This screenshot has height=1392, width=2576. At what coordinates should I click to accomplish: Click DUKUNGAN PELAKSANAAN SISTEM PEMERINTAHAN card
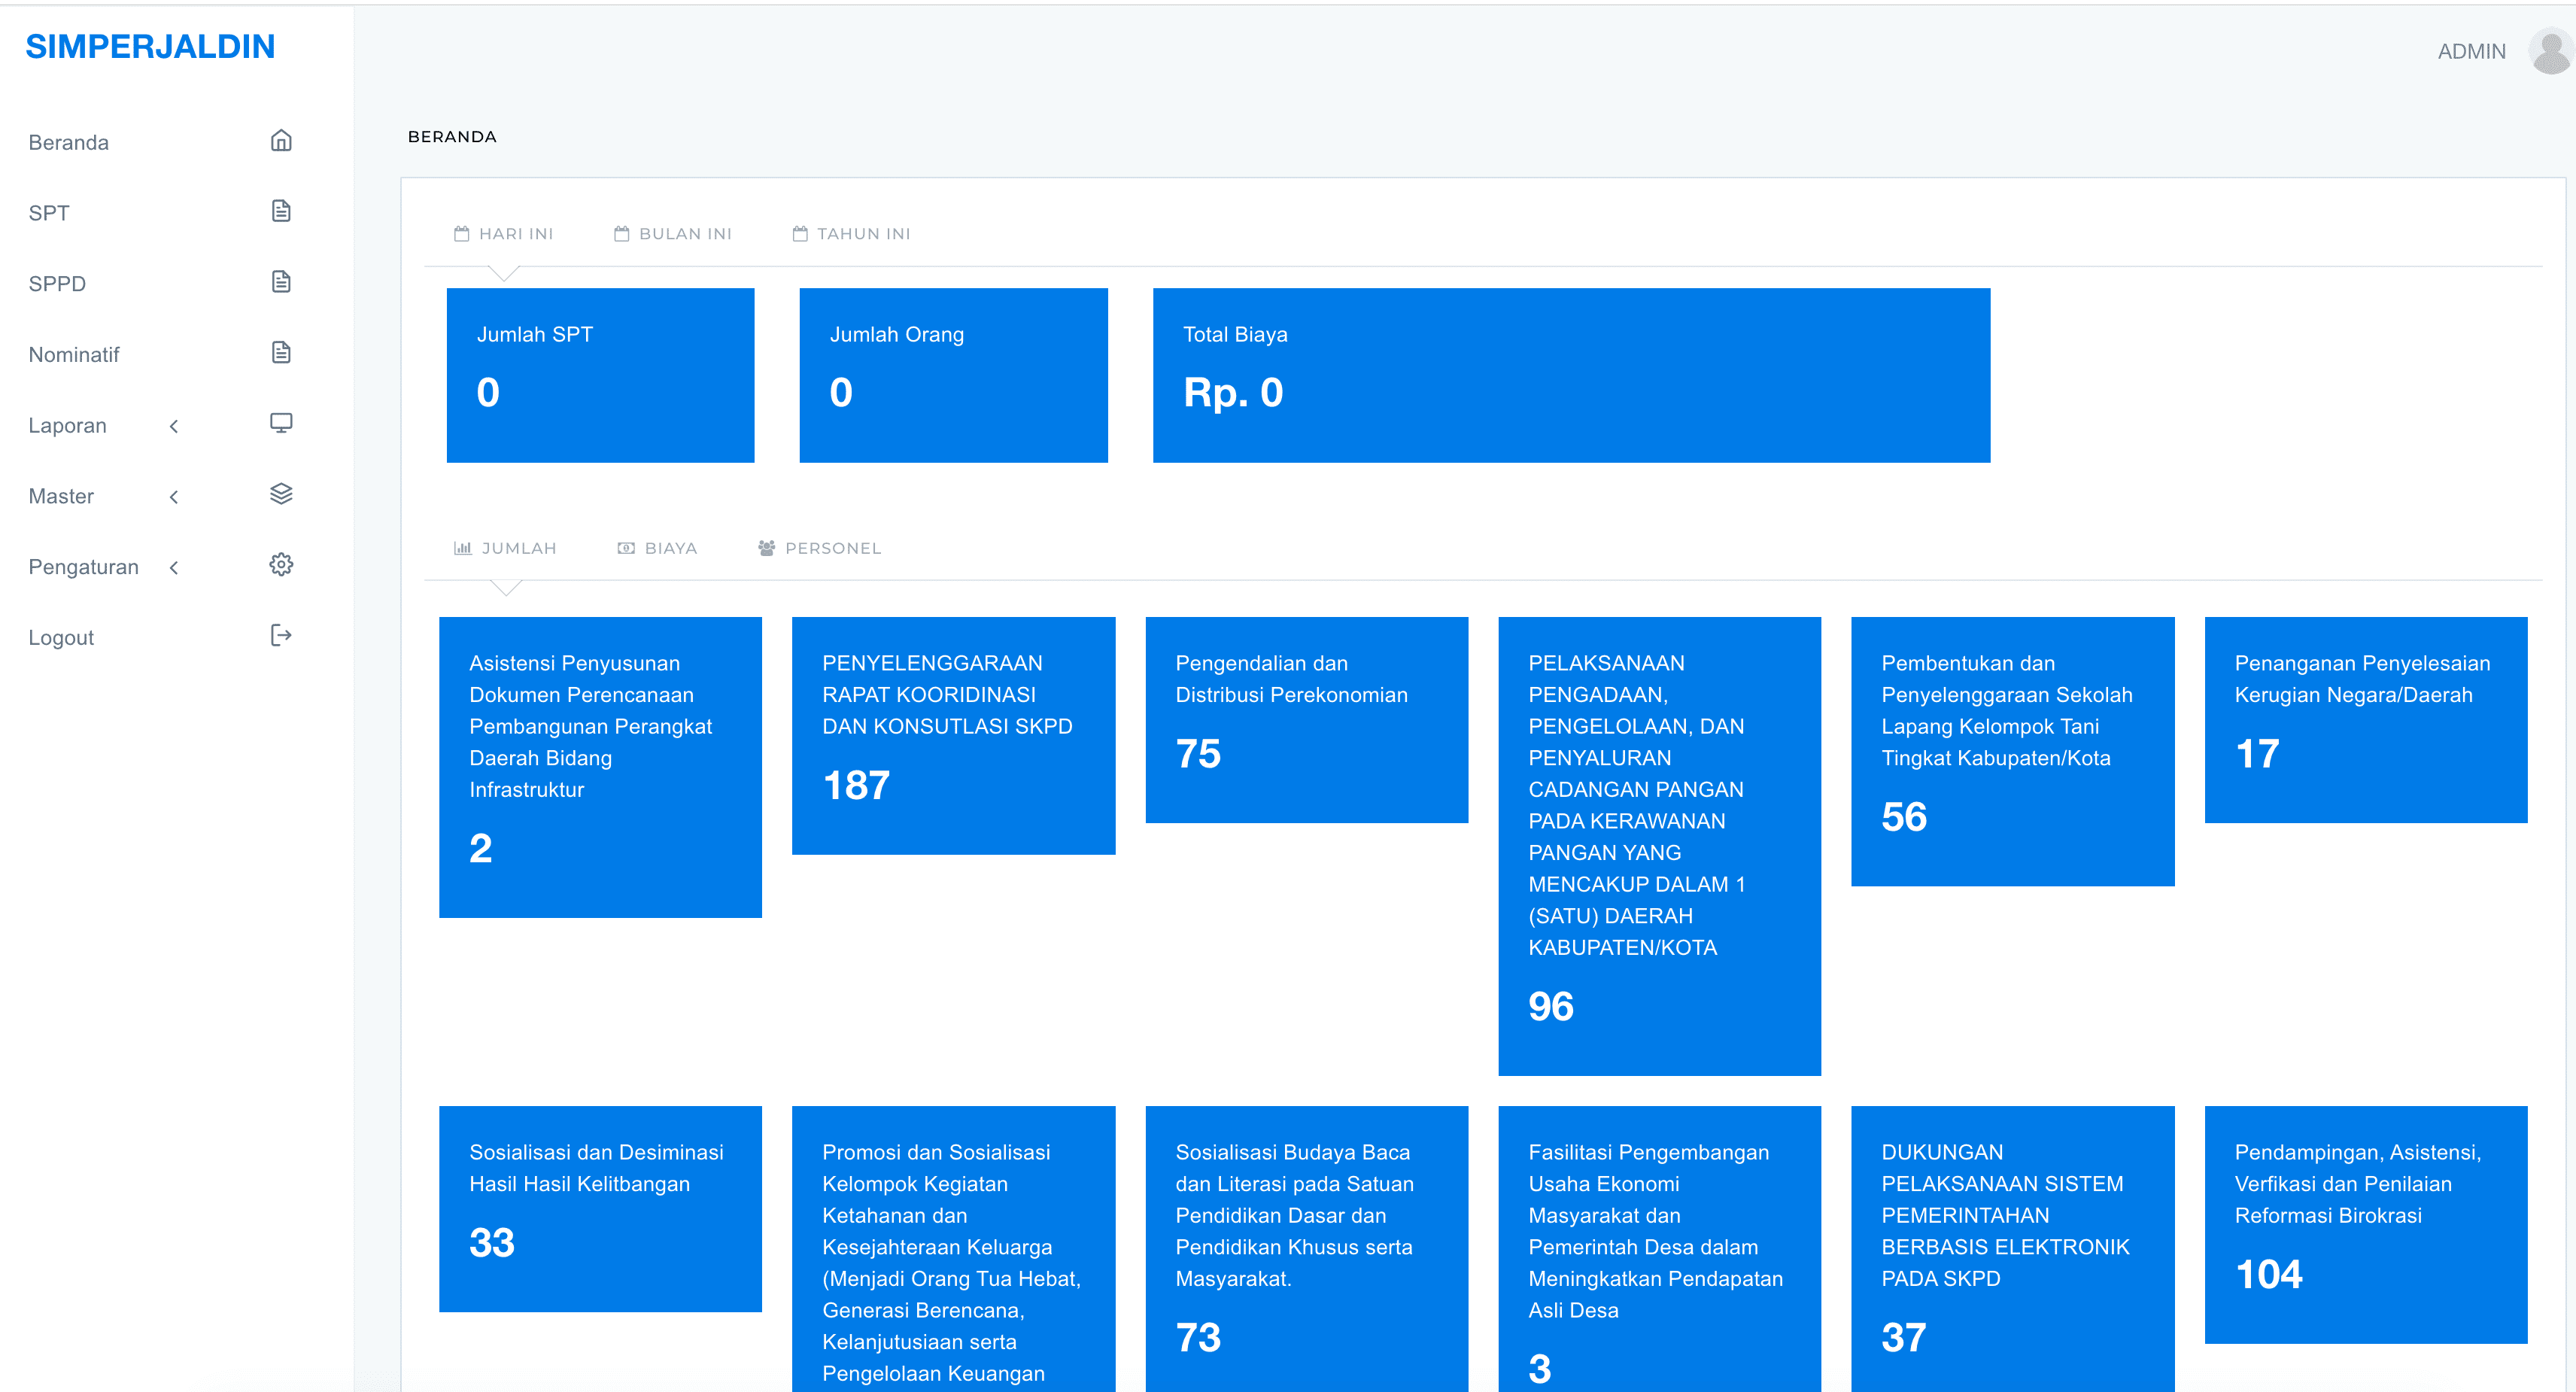point(2012,1249)
